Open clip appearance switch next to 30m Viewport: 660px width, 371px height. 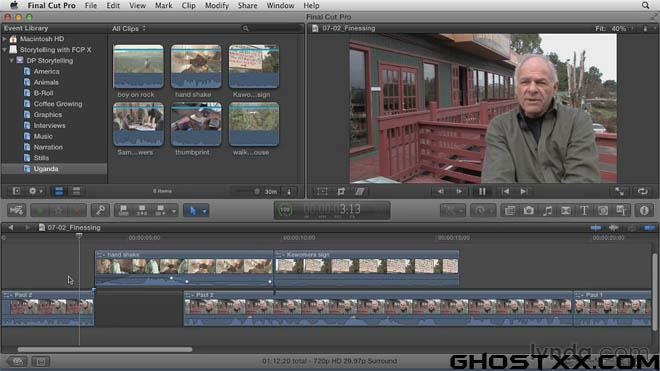(x=289, y=191)
